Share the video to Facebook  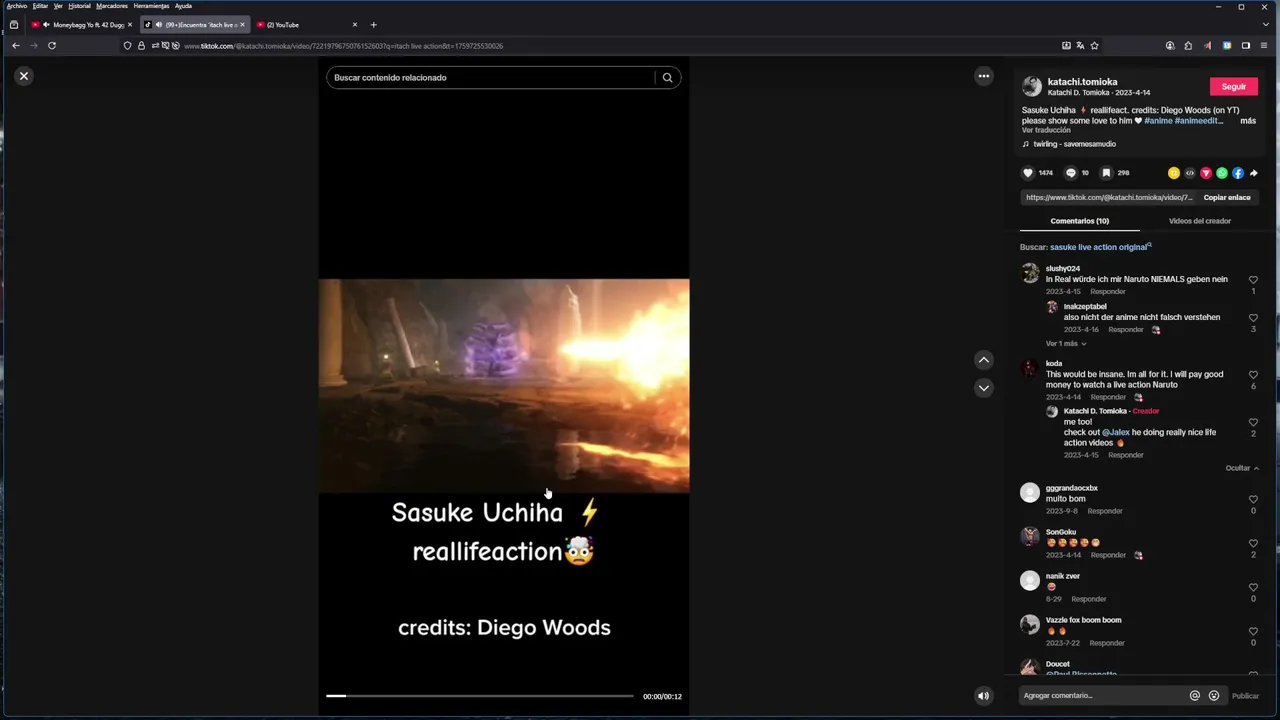(1238, 173)
